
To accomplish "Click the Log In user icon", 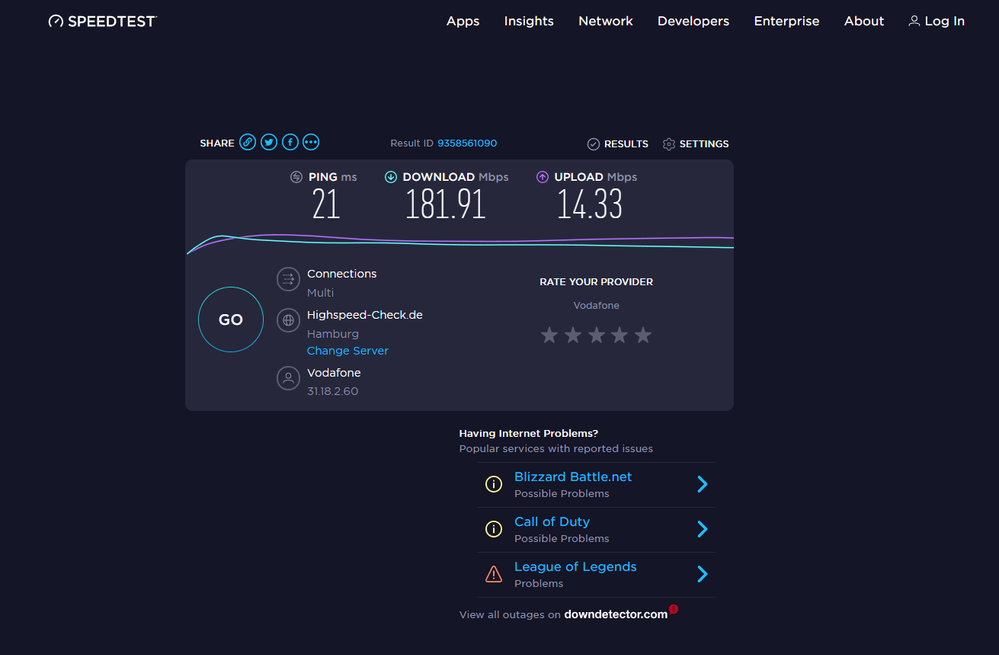I will pos(914,21).
